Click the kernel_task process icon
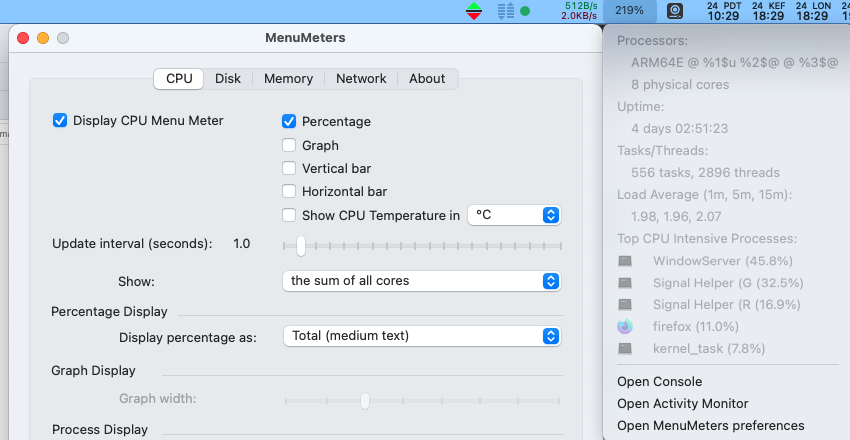850x440 pixels. 625,348
